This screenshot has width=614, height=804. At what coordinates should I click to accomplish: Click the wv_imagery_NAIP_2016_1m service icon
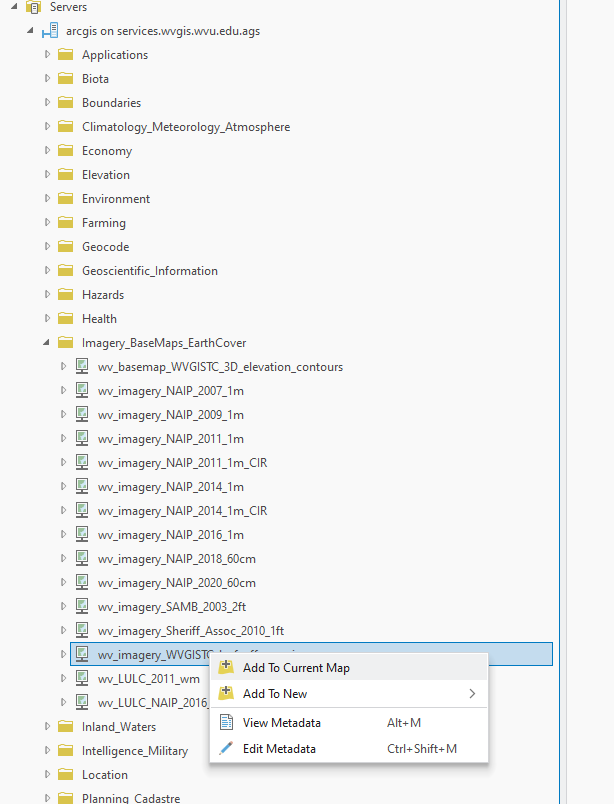(x=82, y=534)
